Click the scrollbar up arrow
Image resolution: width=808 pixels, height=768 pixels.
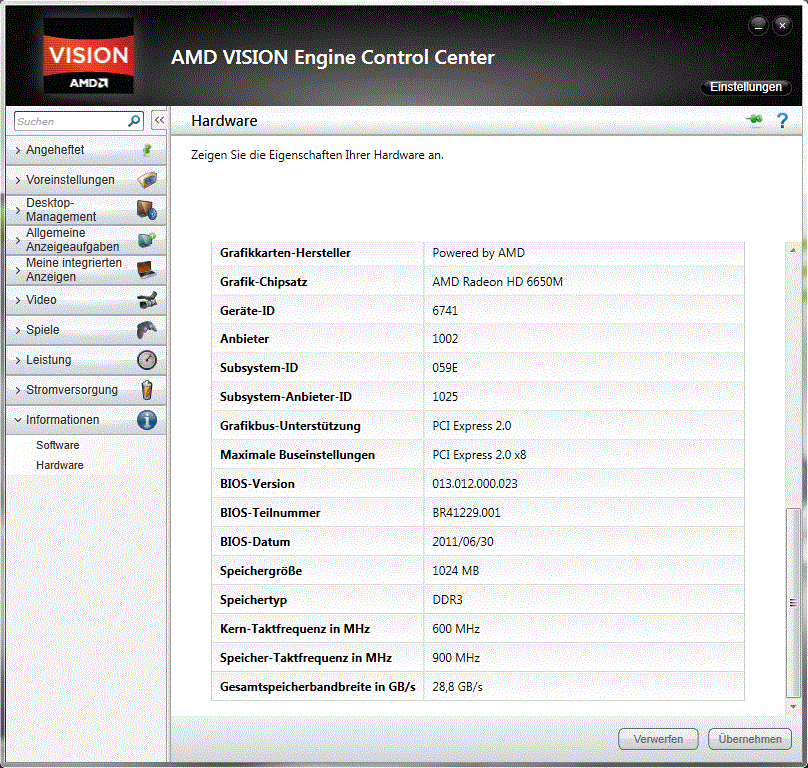[793, 250]
